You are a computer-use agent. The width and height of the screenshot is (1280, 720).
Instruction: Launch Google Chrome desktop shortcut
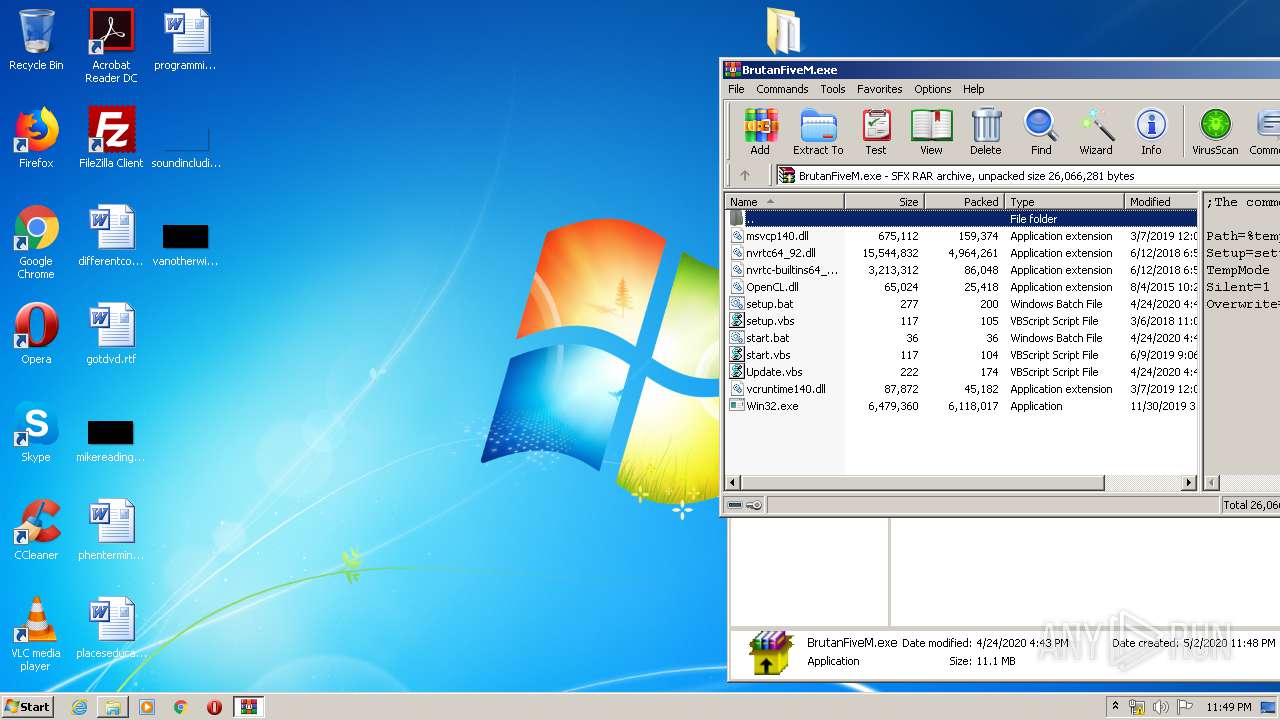36,242
